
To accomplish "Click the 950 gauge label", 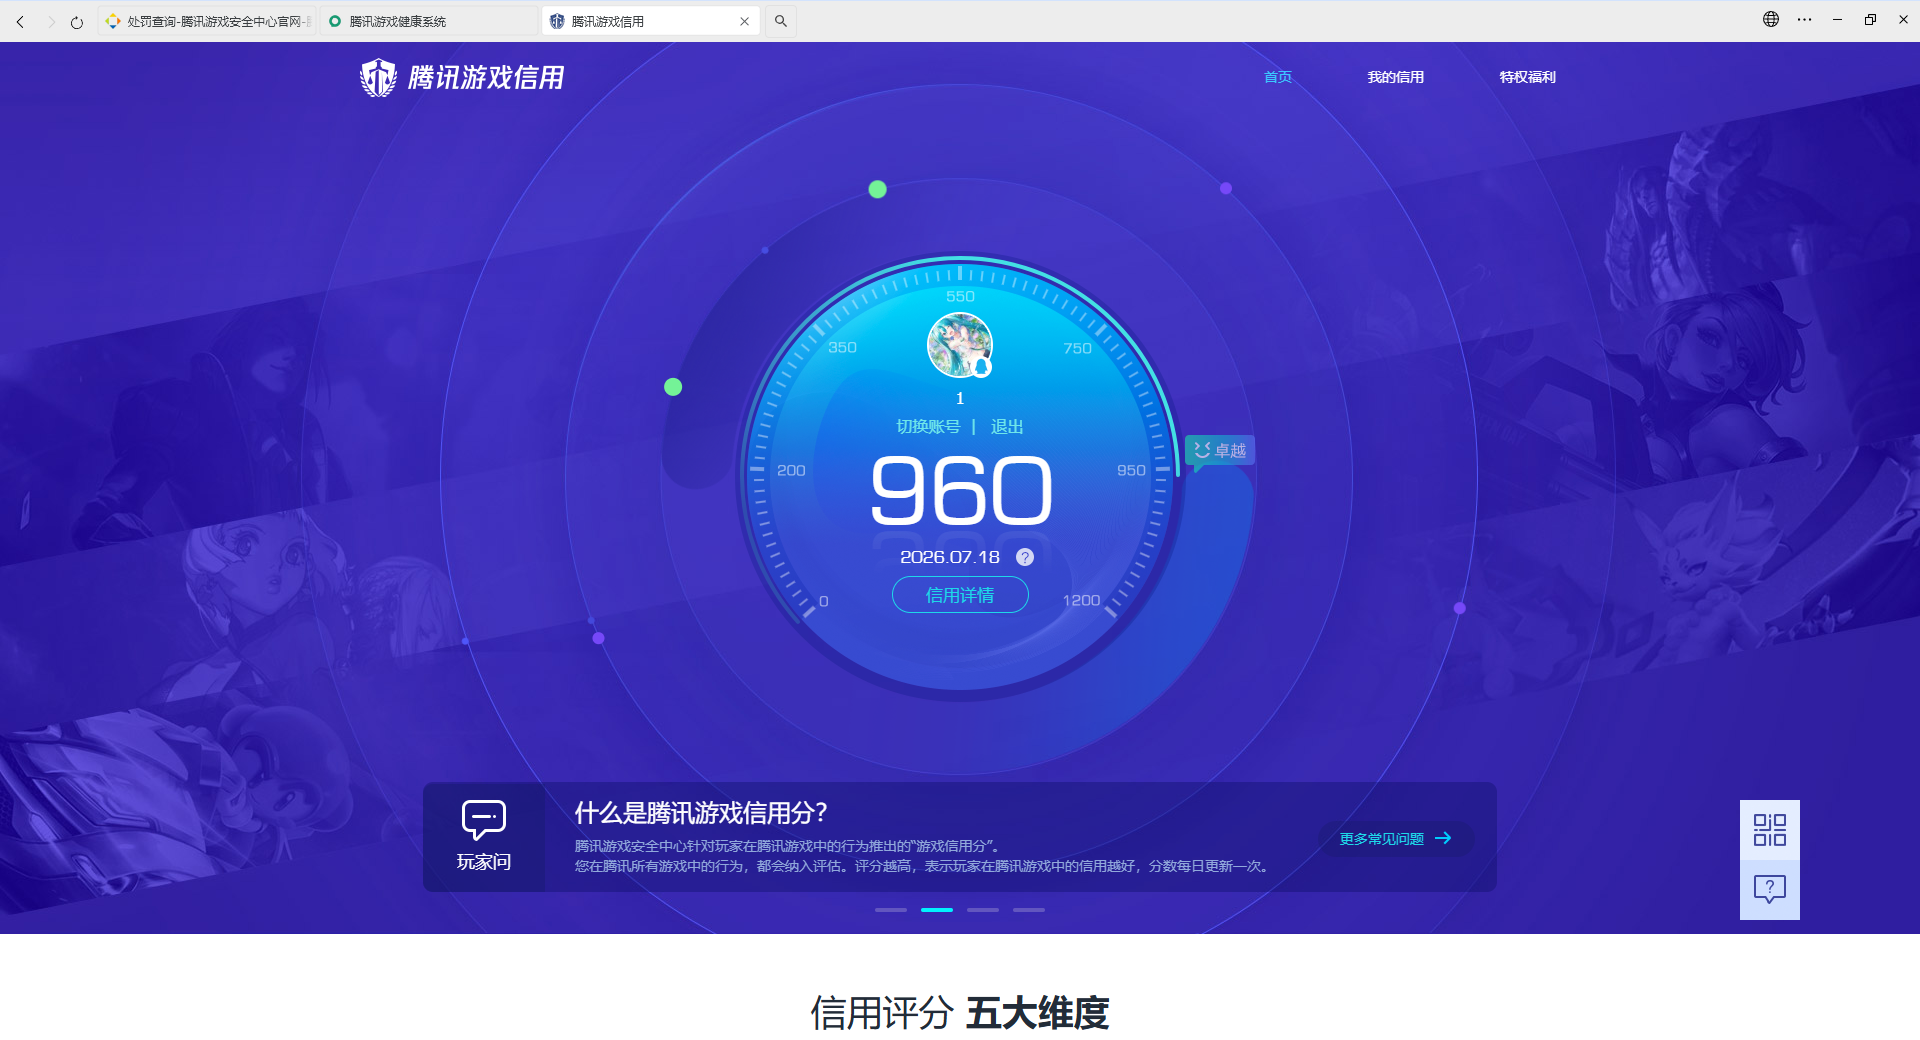I will (1131, 470).
